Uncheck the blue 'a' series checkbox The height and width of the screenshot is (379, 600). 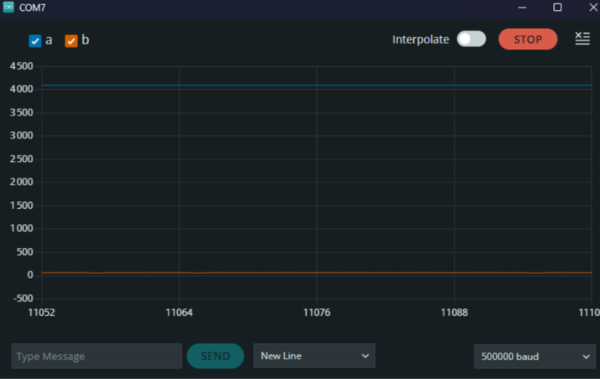[35, 41]
